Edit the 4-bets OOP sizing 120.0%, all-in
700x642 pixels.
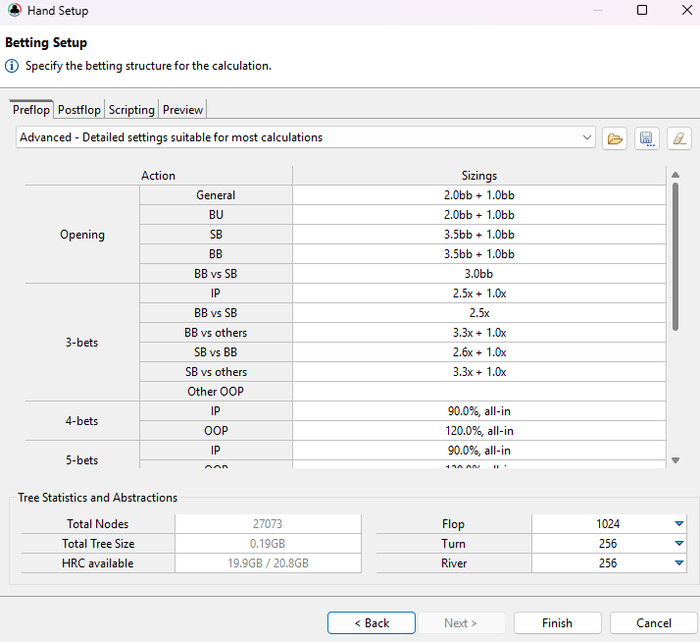click(x=479, y=431)
